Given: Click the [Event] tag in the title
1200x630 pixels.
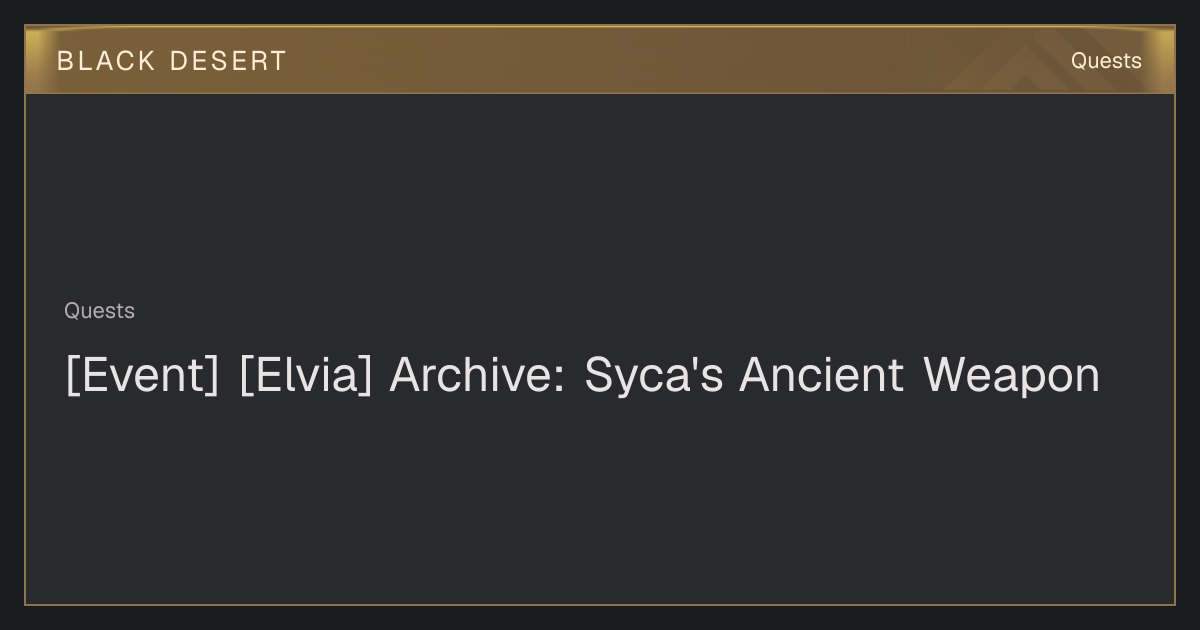Looking at the screenshot, I should 142,376.
